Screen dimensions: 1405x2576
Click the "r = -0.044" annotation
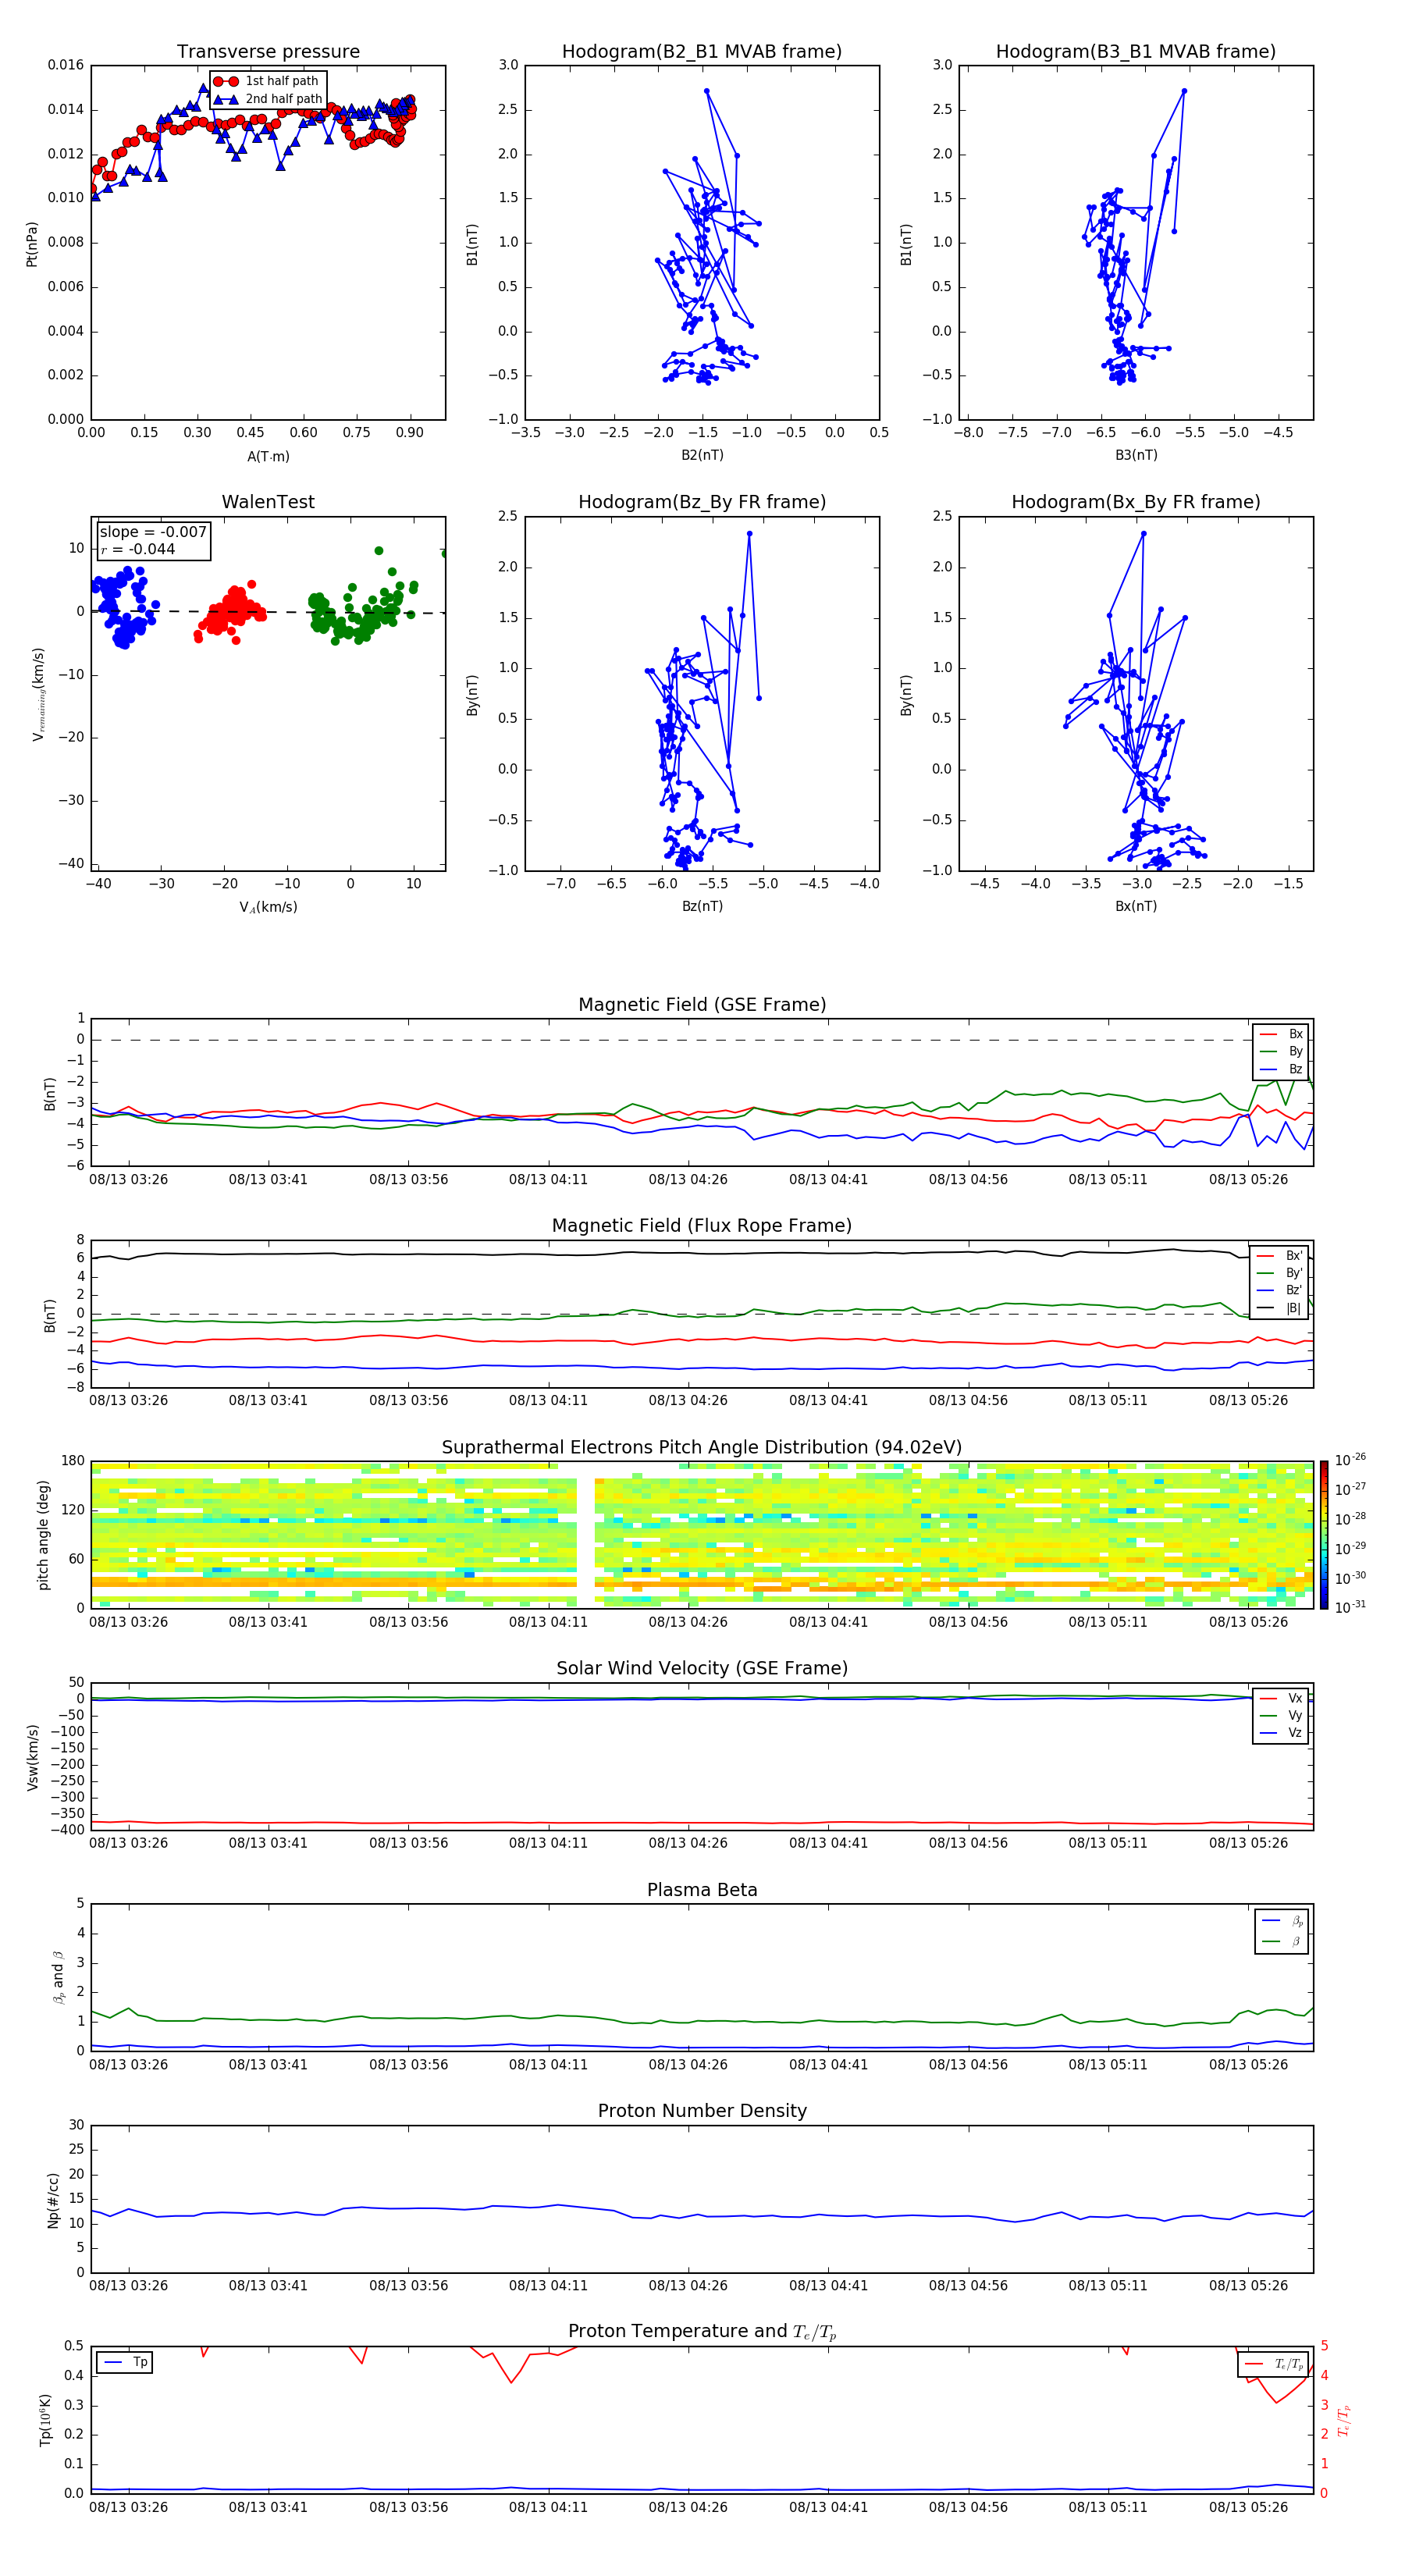pyautogui.click(x=138, y=549)
